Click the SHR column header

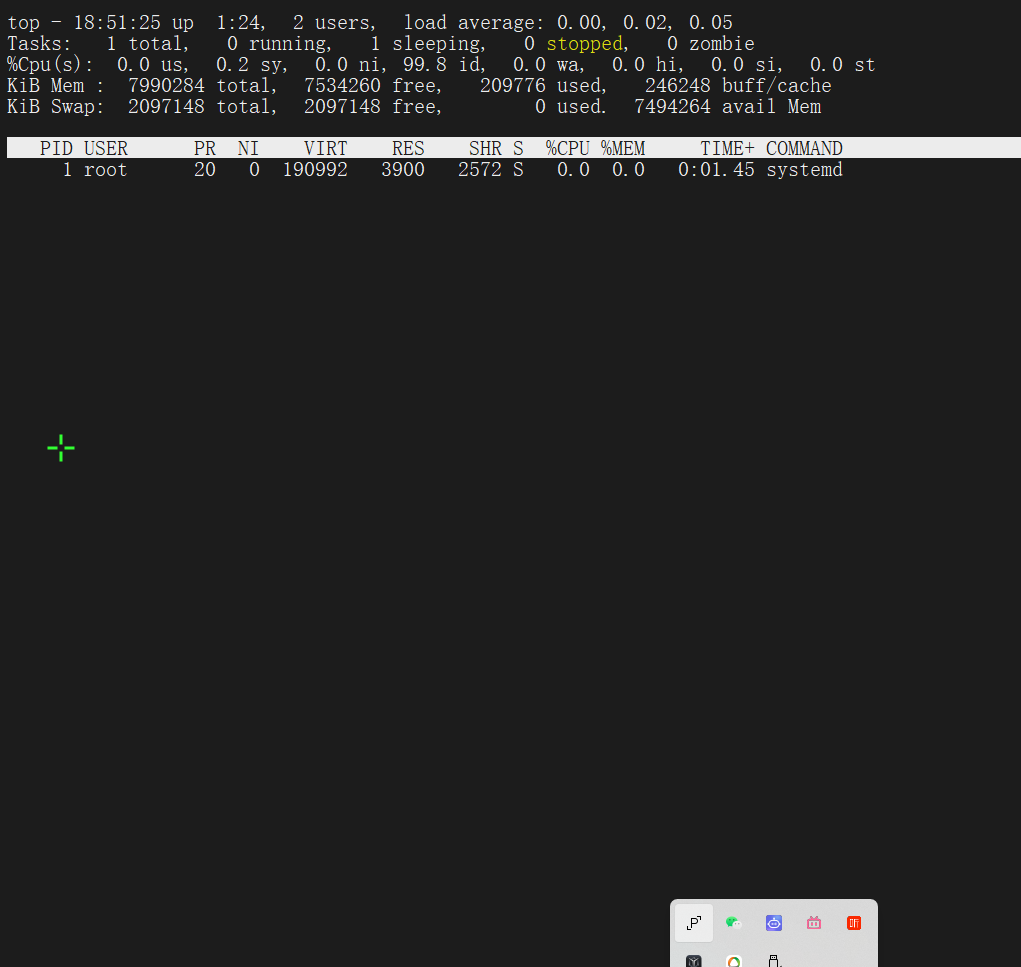(x=485, y=148)
